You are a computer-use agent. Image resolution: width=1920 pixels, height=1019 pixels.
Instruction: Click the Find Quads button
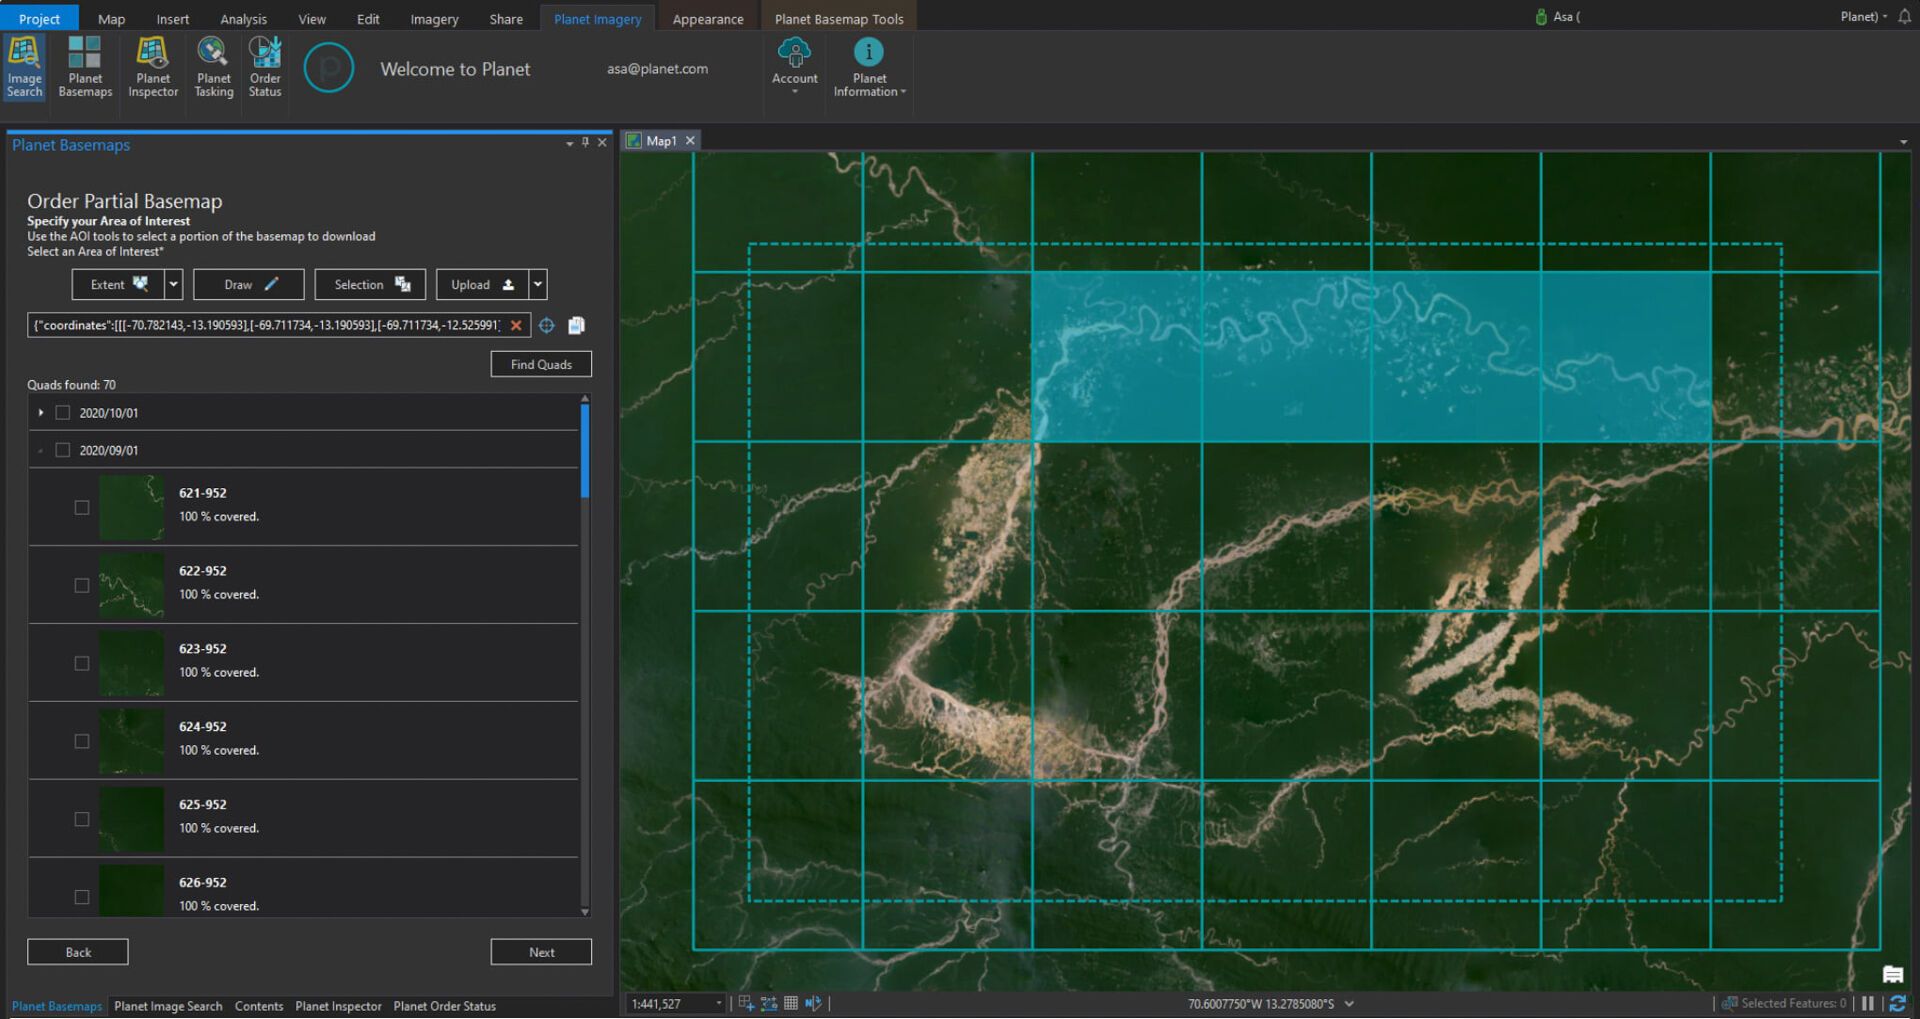click(x=541, y=365)
